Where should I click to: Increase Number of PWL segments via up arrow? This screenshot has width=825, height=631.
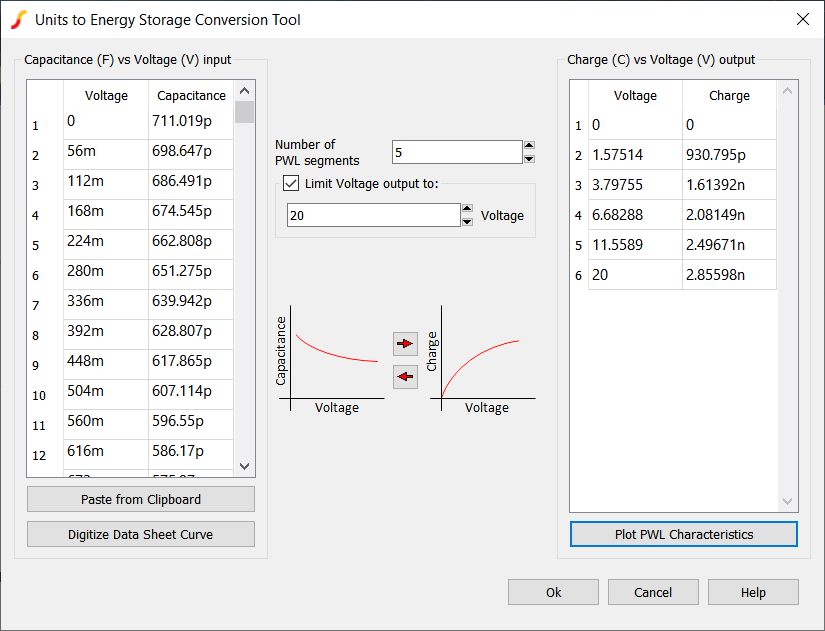coord(529,145)
